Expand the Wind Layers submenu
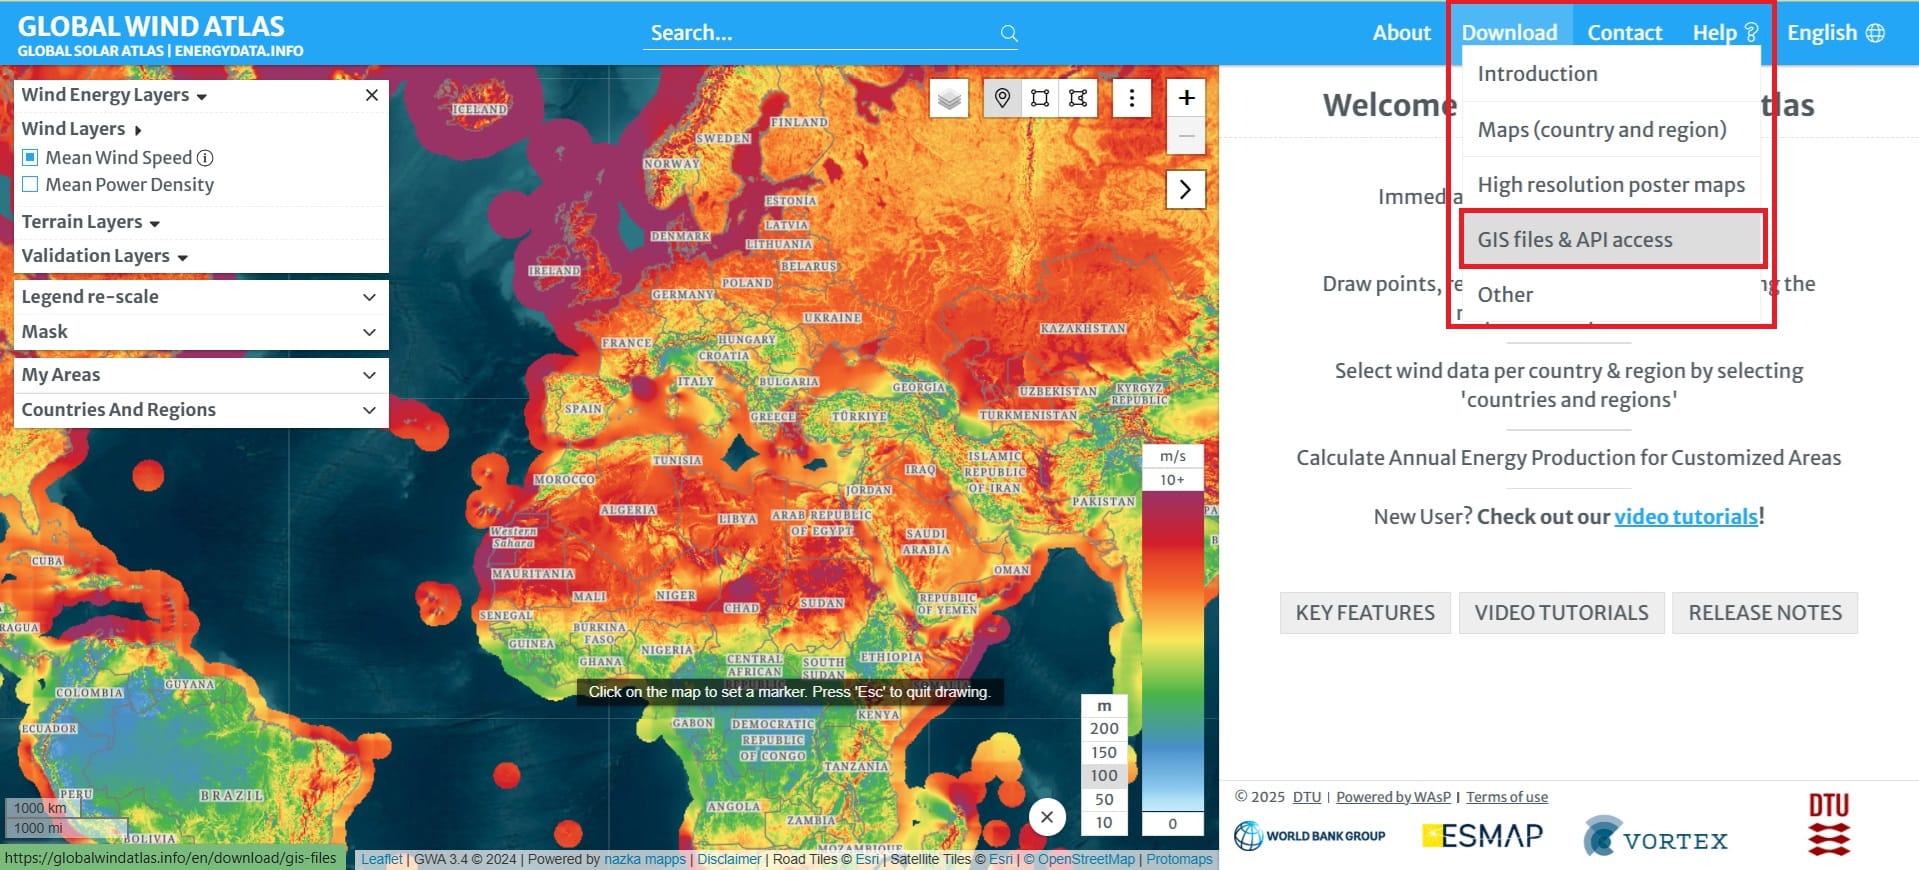1919x870 pixels. tap(82, 129)
